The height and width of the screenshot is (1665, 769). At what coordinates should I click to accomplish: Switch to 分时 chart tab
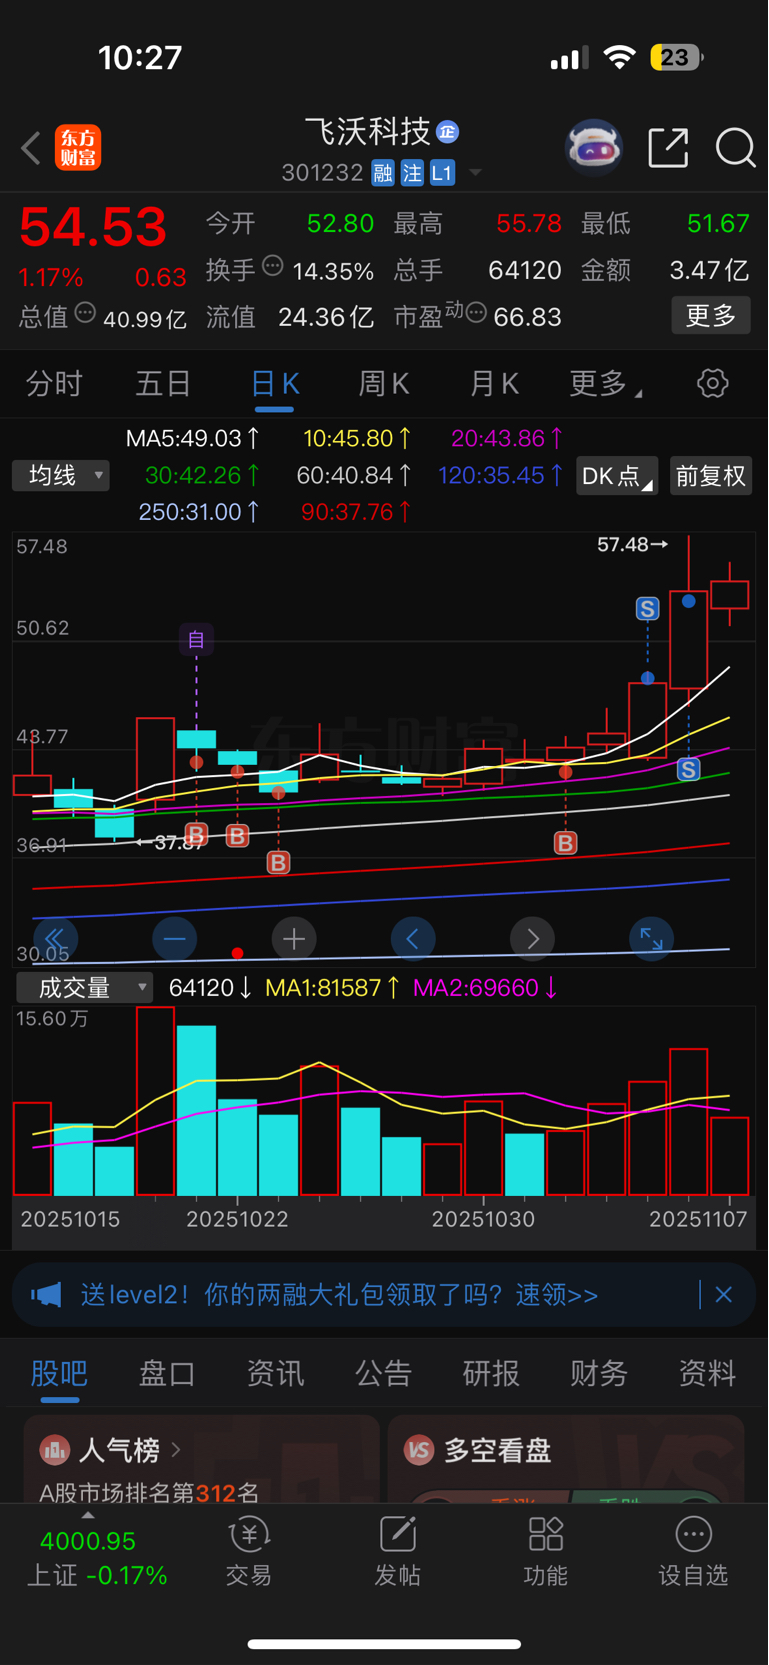tap(54, 383)
